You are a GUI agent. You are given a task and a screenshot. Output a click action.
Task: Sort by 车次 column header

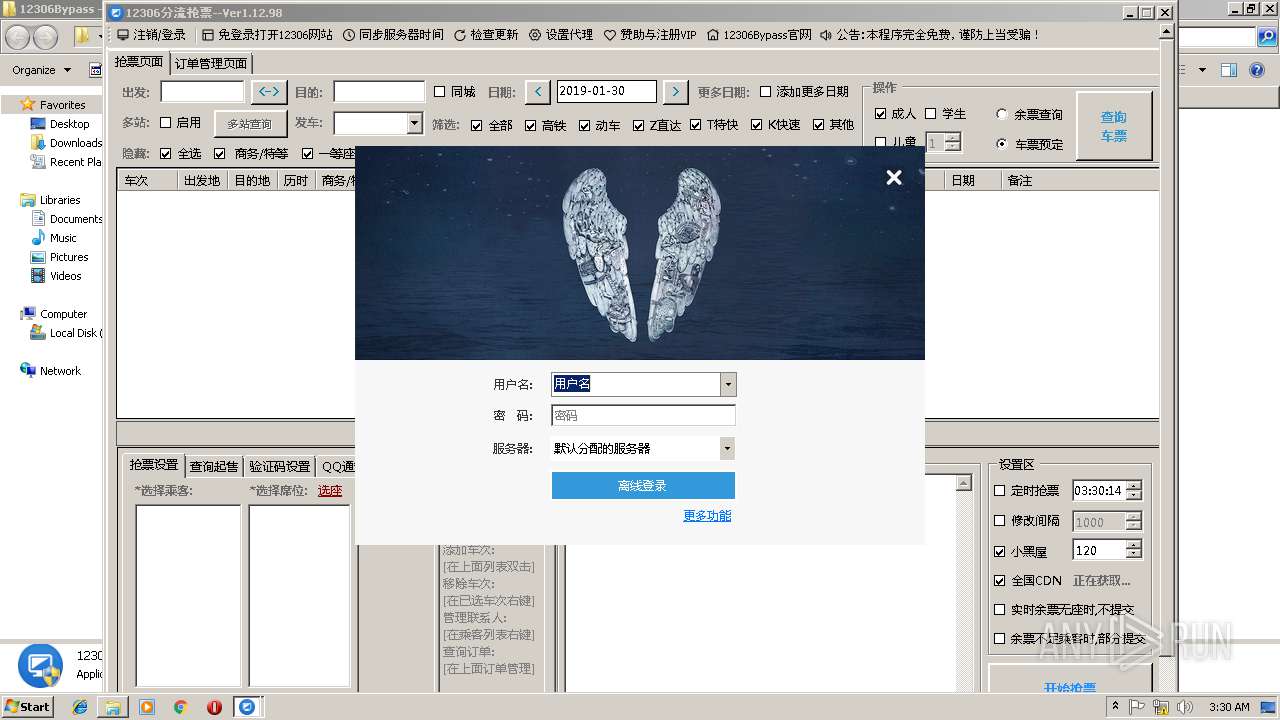click(147, 180)
